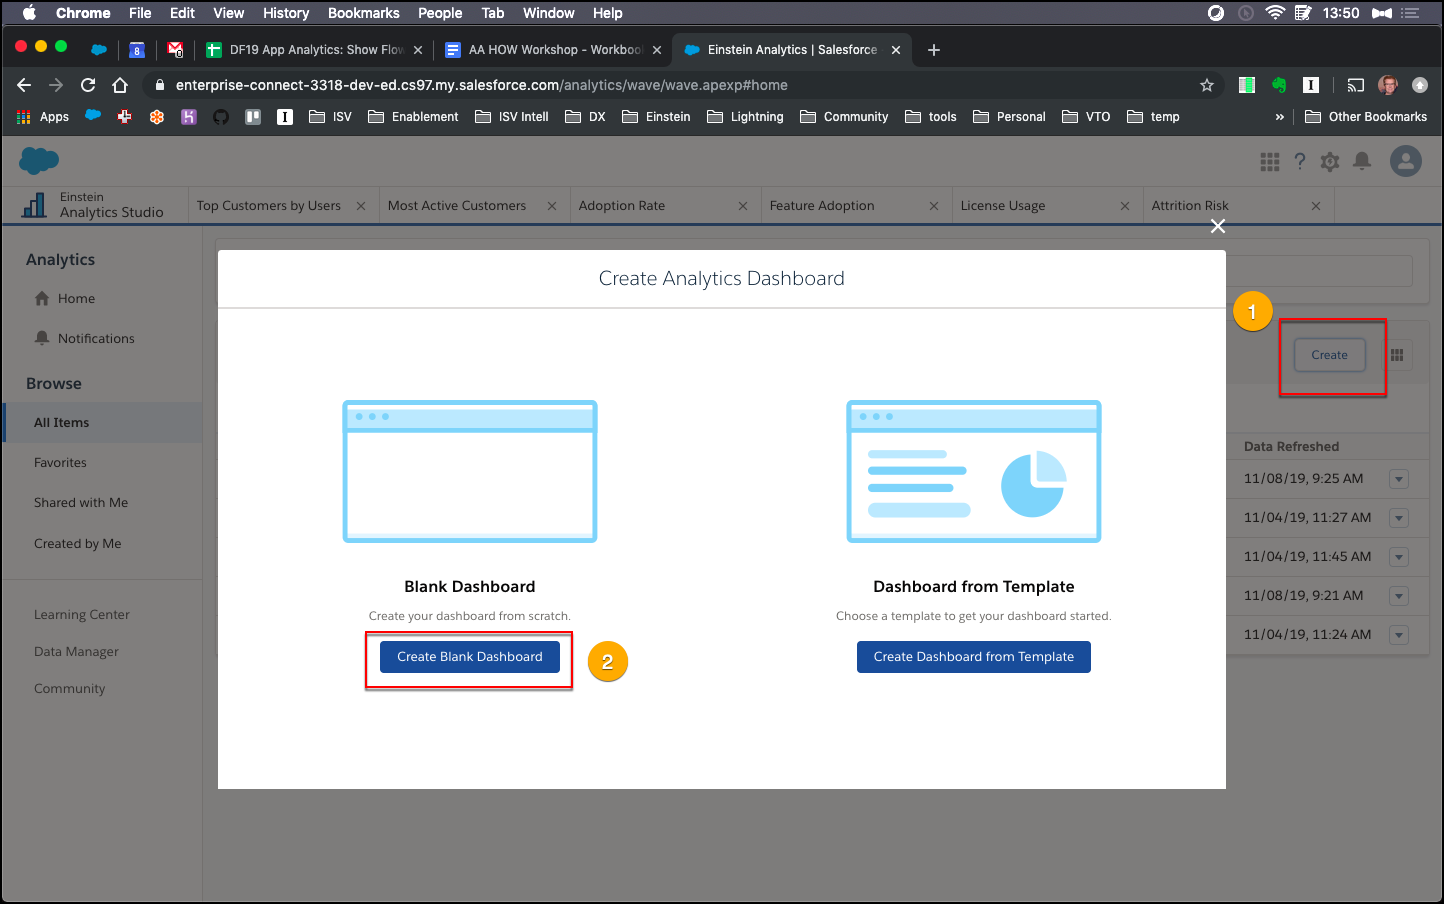Open the Bookmarks menu in menu bar
This screenshot has height=904, width=1444.
tap(364, 13)
